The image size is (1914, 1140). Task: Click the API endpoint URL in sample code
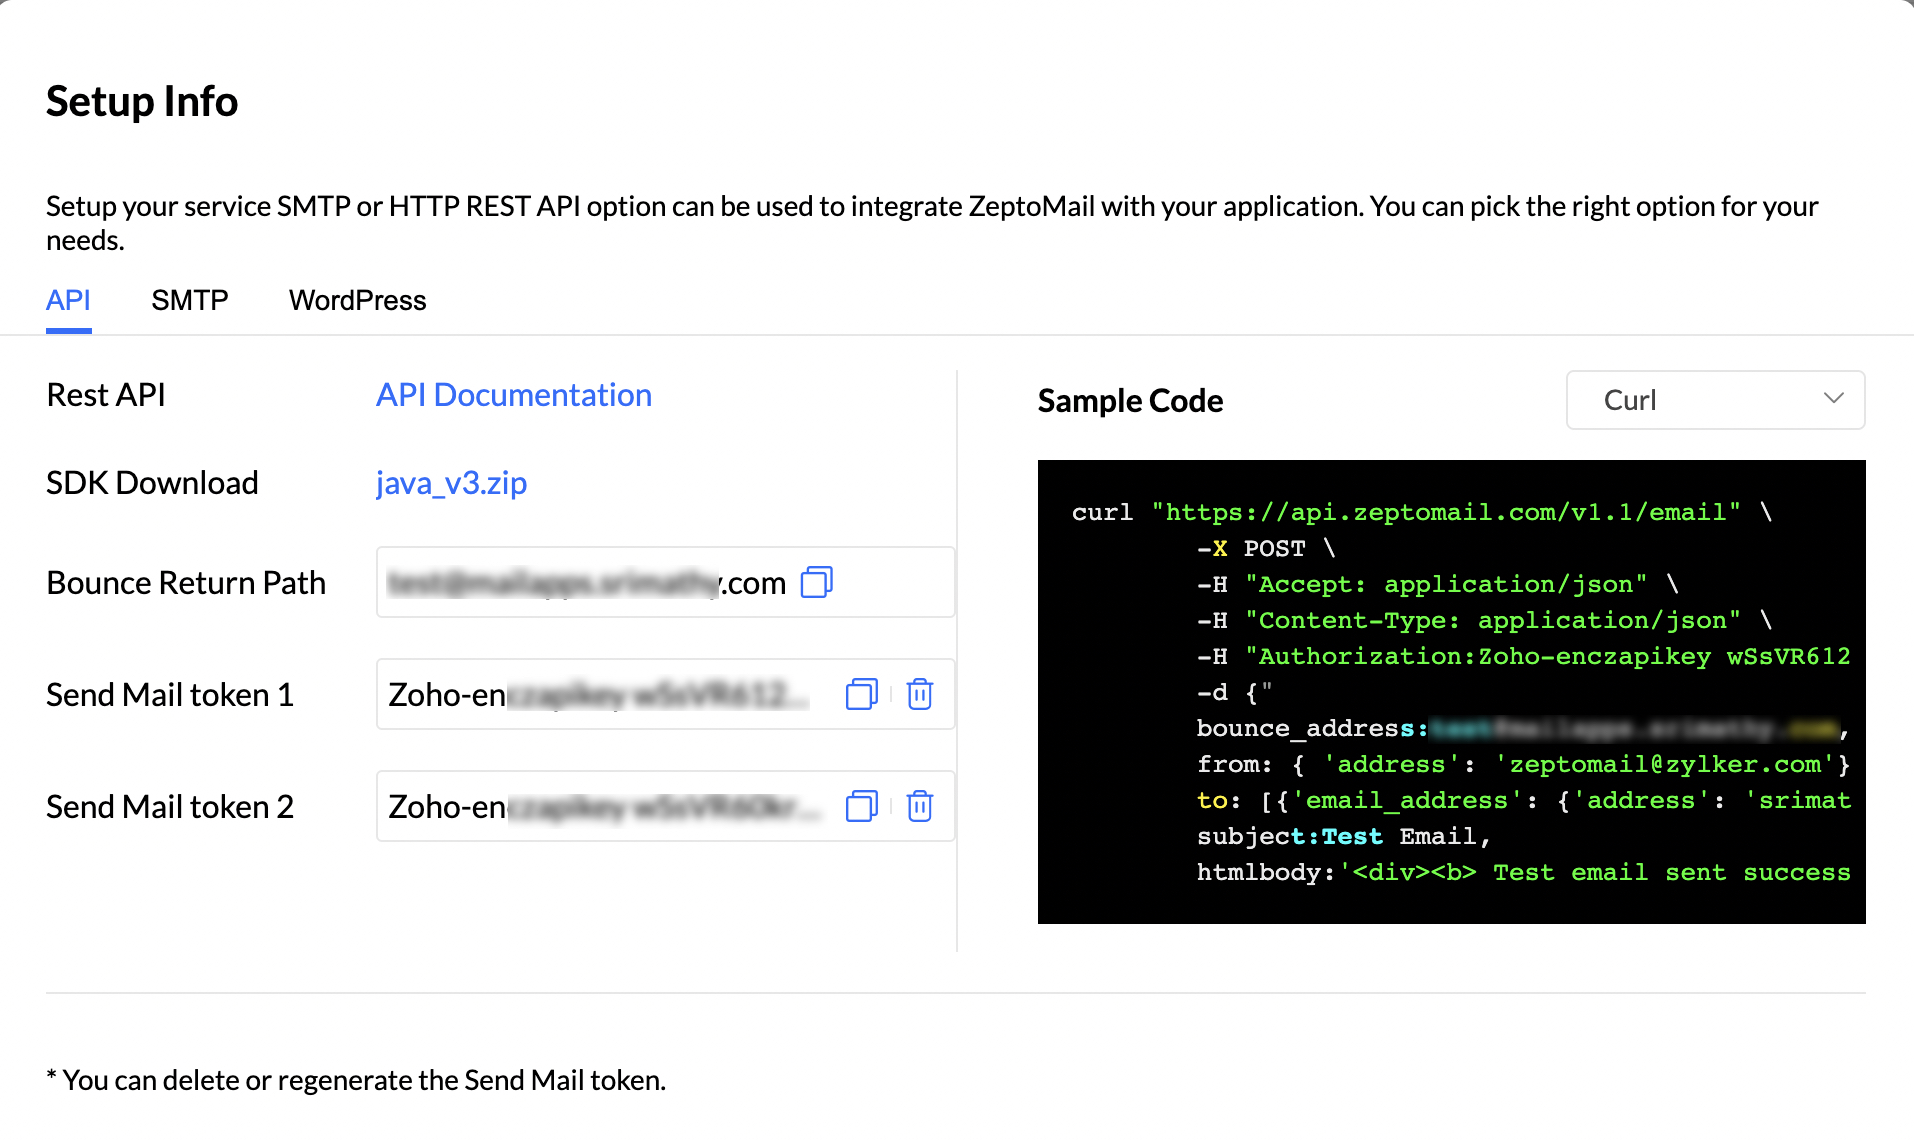point(1446,513)
